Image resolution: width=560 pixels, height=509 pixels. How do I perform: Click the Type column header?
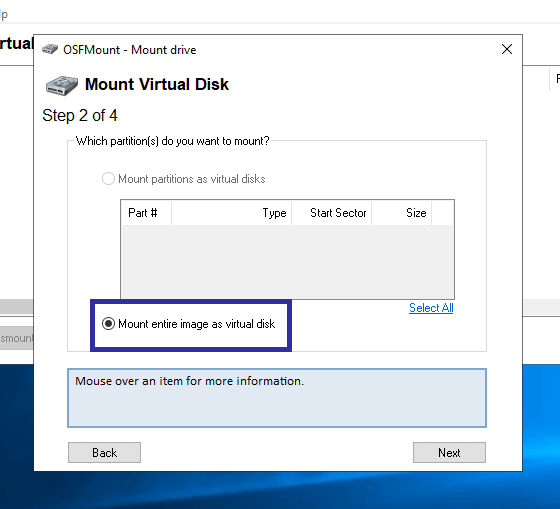pos(231,213)
